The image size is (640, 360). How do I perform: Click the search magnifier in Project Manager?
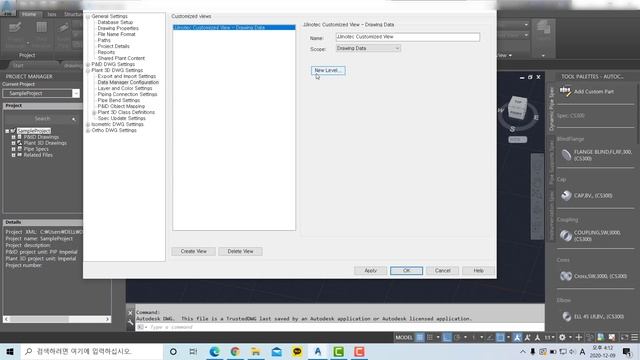point(74,119)
